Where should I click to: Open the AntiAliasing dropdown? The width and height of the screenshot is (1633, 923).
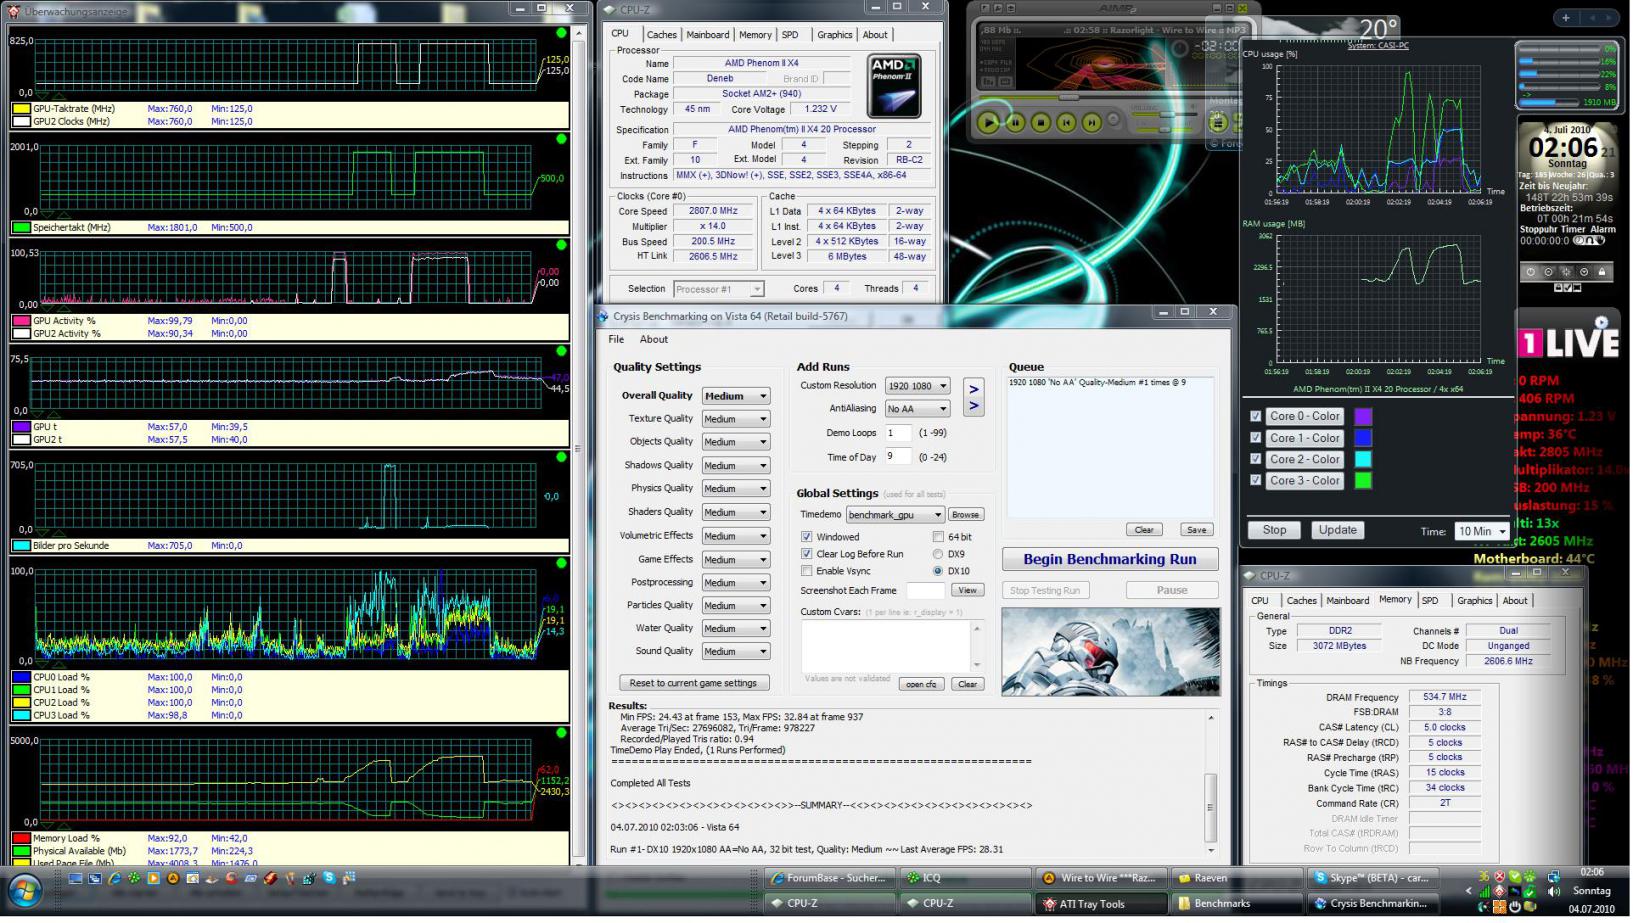point(918,409)
